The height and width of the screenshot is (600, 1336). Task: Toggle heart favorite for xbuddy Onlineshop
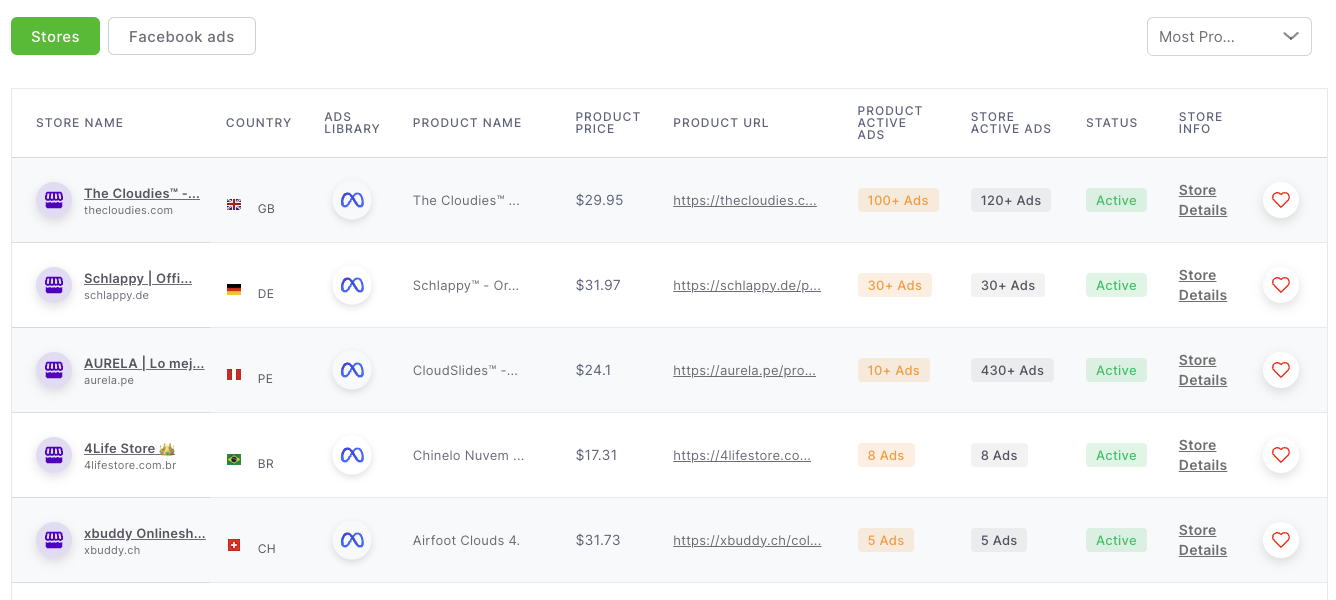[1281, 540]
